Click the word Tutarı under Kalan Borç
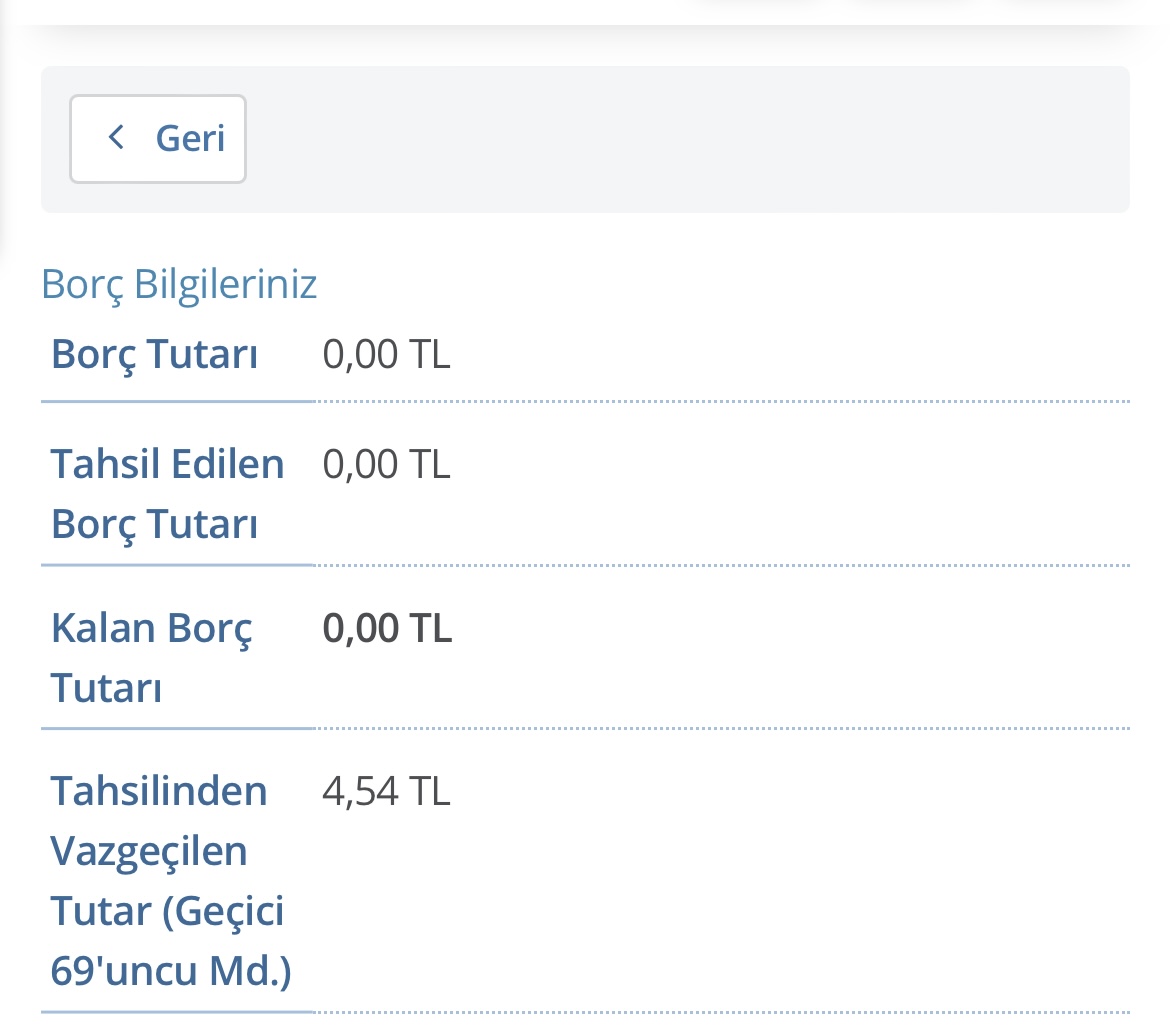Viewport: 1170px width, 1036px height. (106, 688)
